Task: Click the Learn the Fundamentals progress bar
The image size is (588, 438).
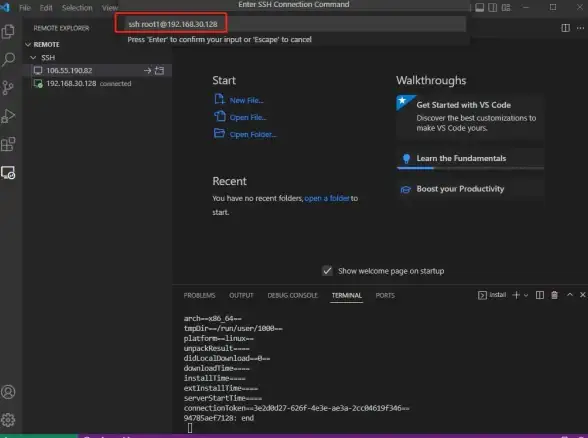Action: (470, 168)
